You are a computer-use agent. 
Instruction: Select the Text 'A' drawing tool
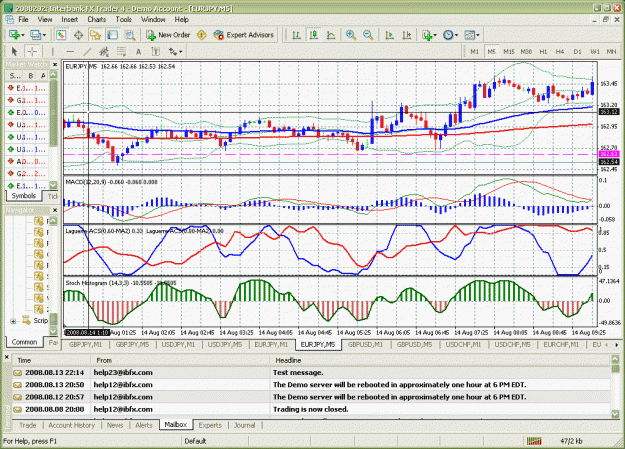coord(138,51)
